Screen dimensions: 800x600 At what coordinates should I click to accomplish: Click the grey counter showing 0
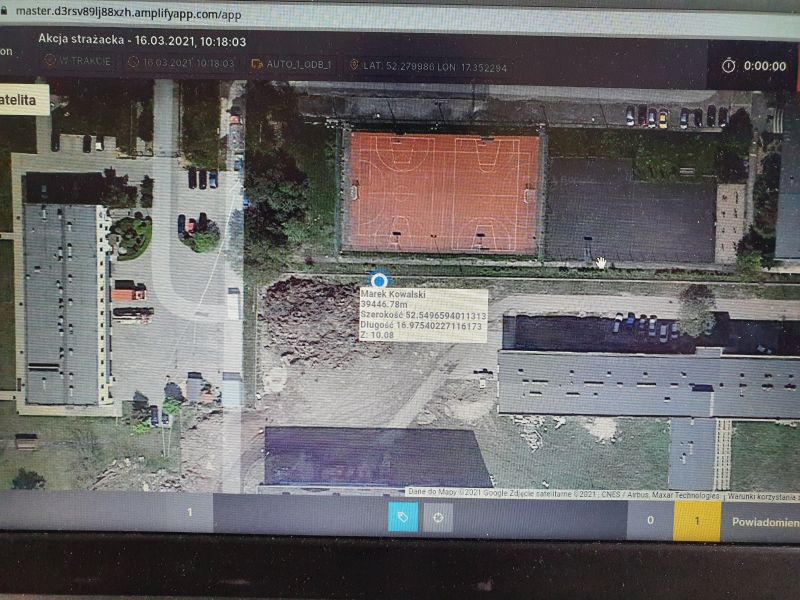click(x=650, y=520)
